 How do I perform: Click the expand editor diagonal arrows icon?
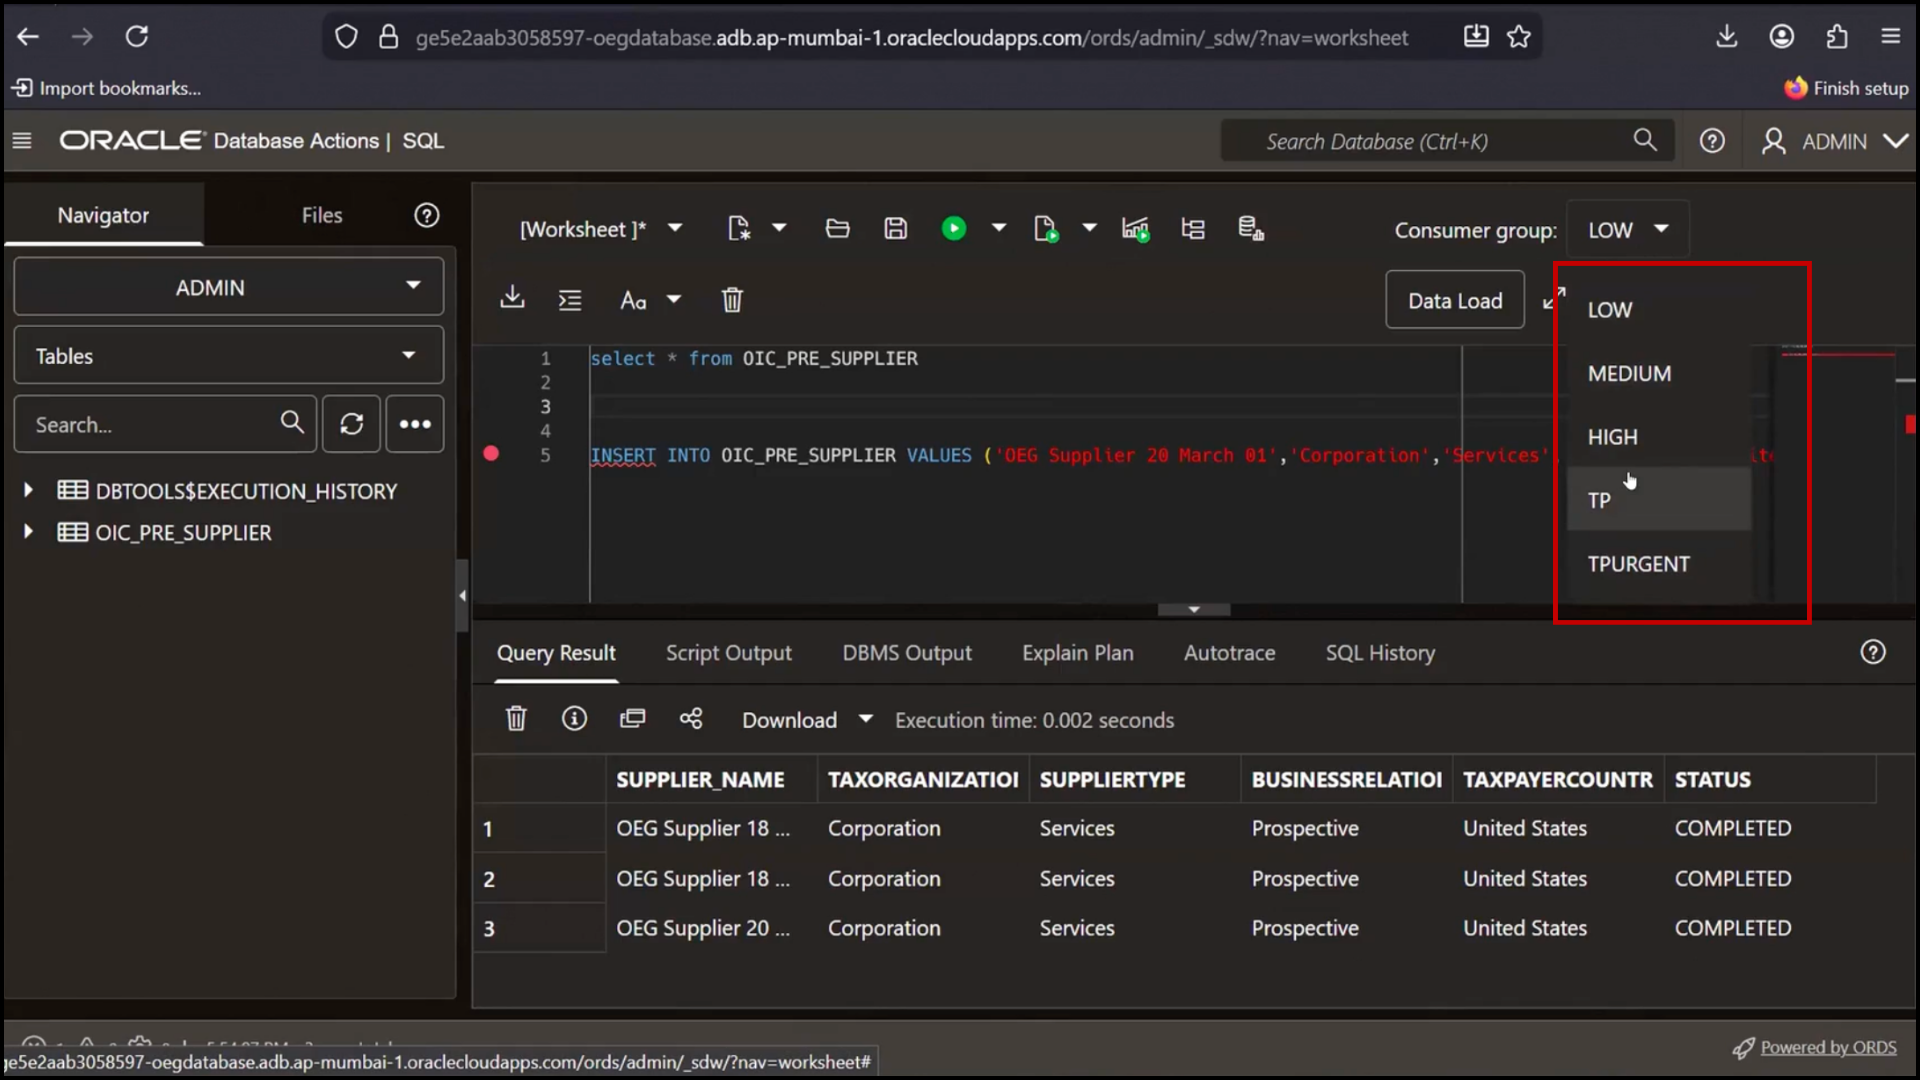pos(1553,299)
